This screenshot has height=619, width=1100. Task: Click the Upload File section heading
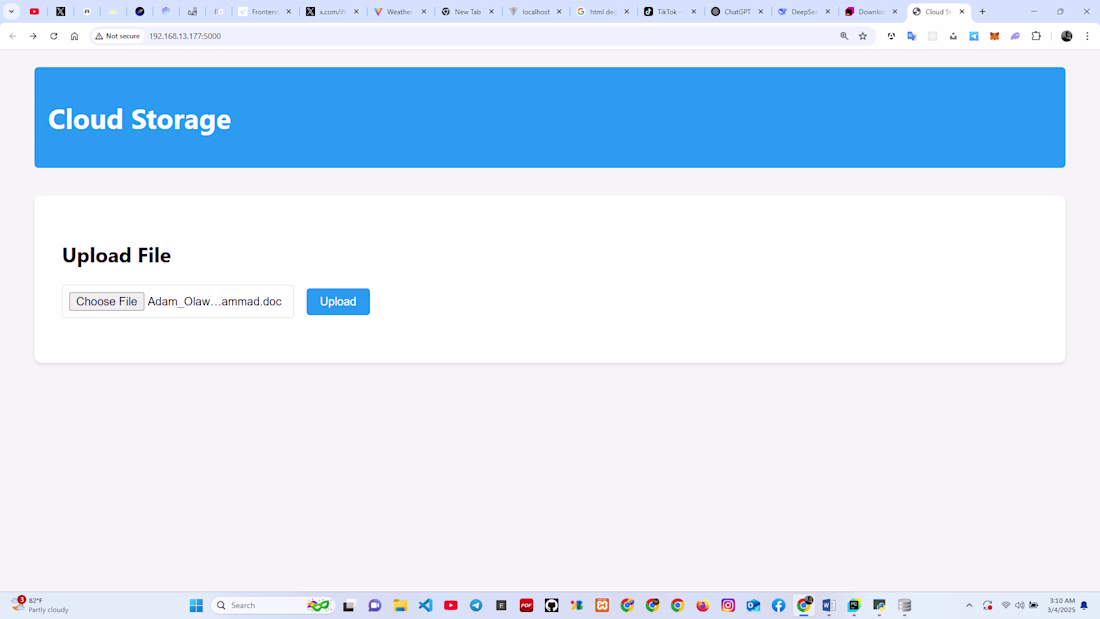pyautogui.click(x=116, y=255)
